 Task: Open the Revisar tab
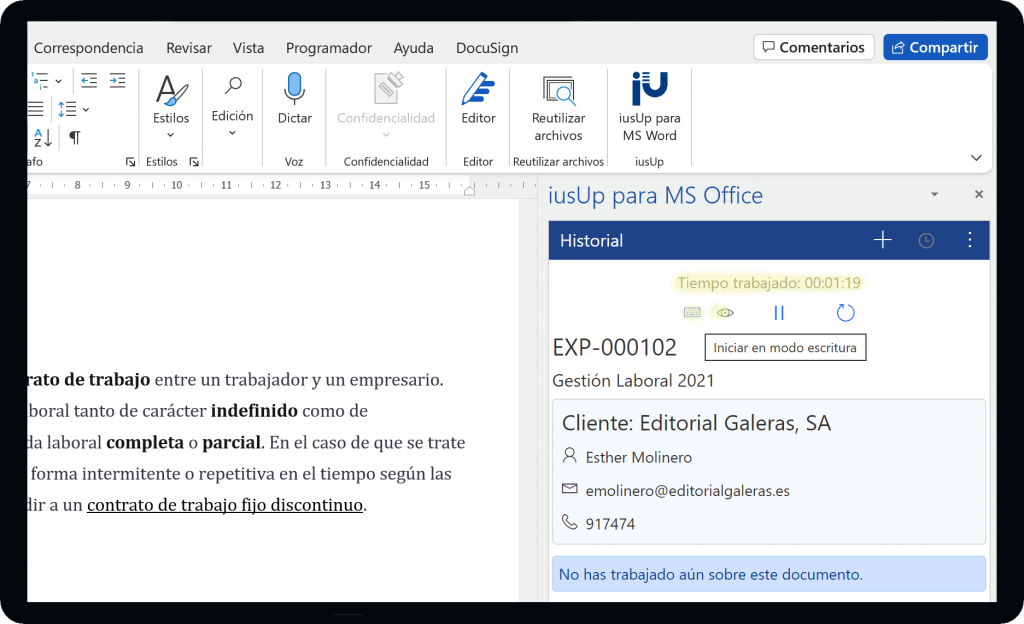click(189, 48)
